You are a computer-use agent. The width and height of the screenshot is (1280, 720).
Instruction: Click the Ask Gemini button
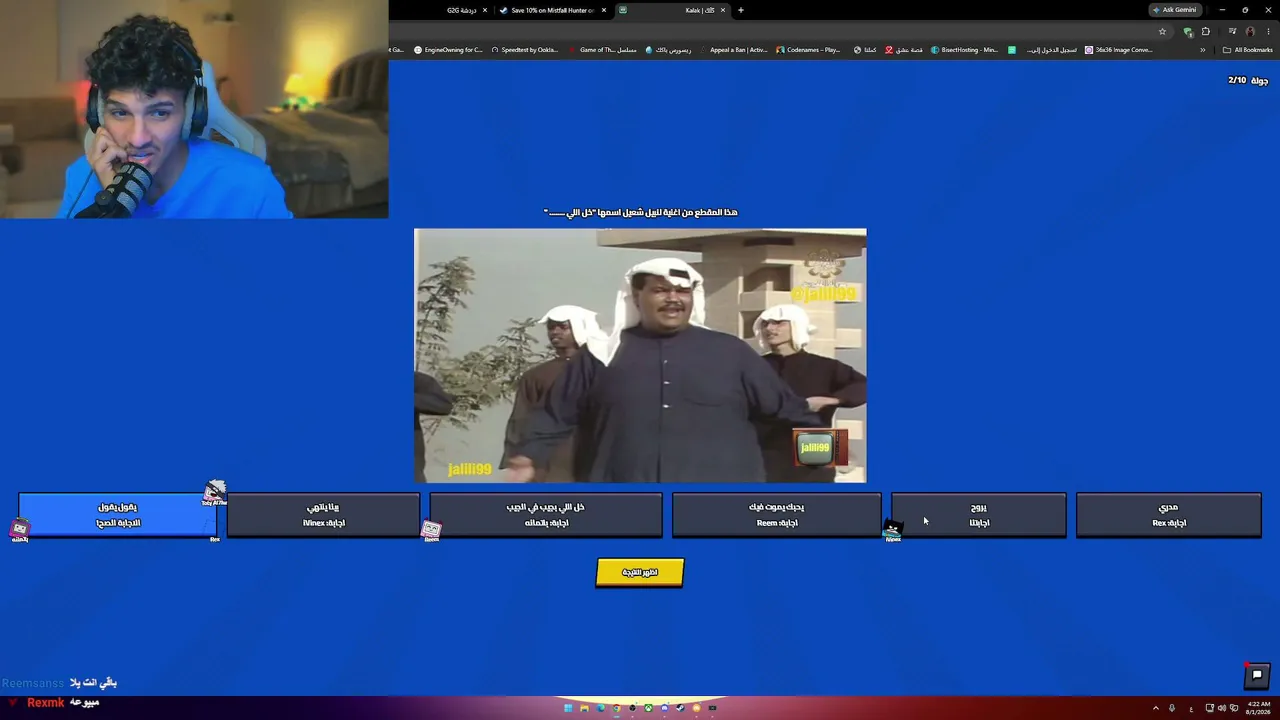1174,10
